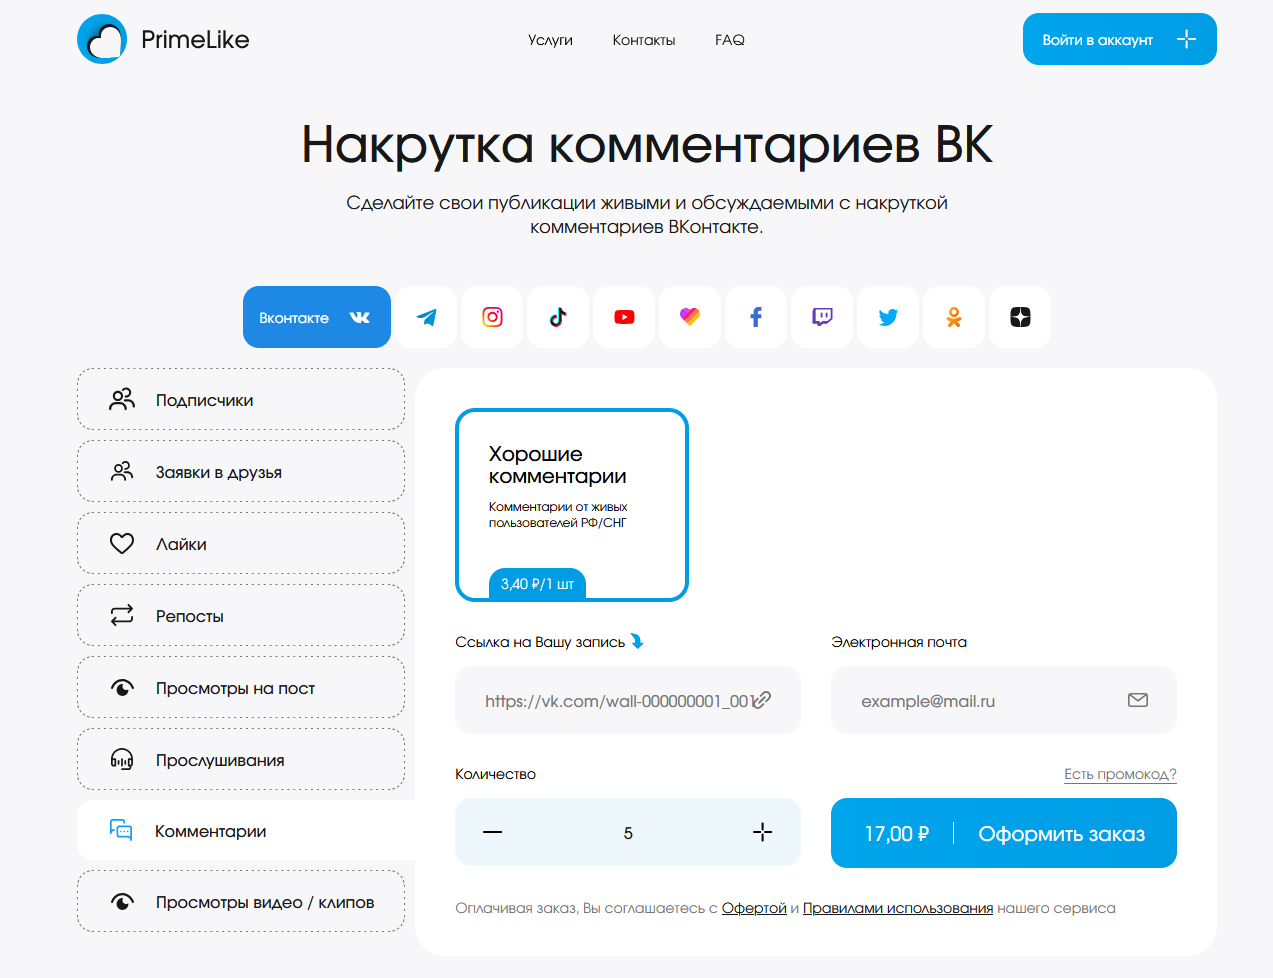This screenshot has width=1273, height=978.
Task: Click the VK logo in Вконтакте tab
Action: [360, 317]
